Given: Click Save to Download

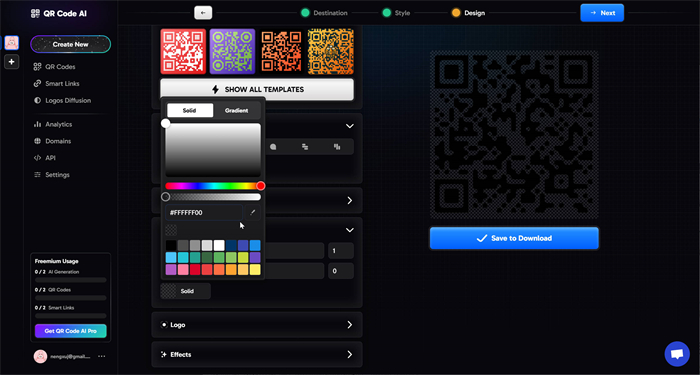Looking at the screenshot, I should [514, 238].
